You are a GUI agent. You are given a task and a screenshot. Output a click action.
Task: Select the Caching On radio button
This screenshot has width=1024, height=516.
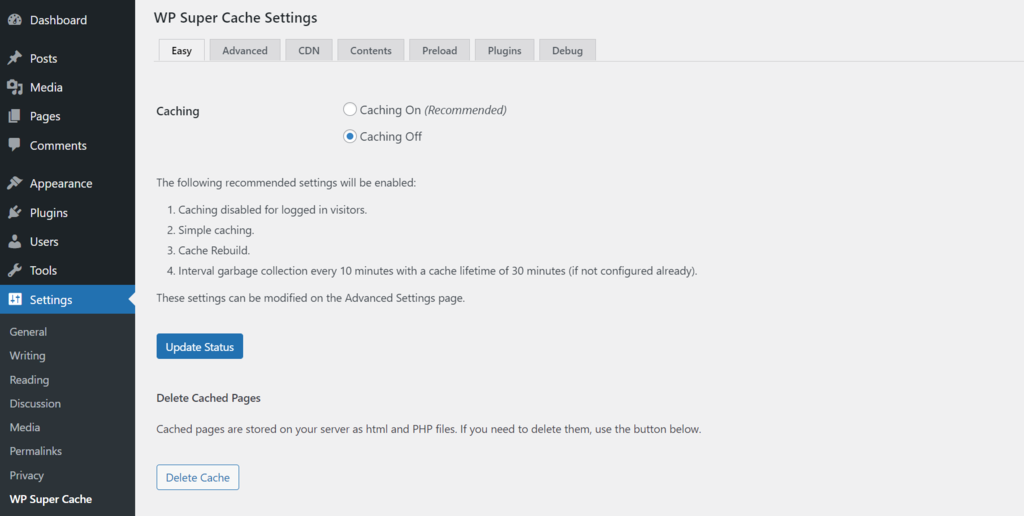pyautogui.click(x=350, y=110)
